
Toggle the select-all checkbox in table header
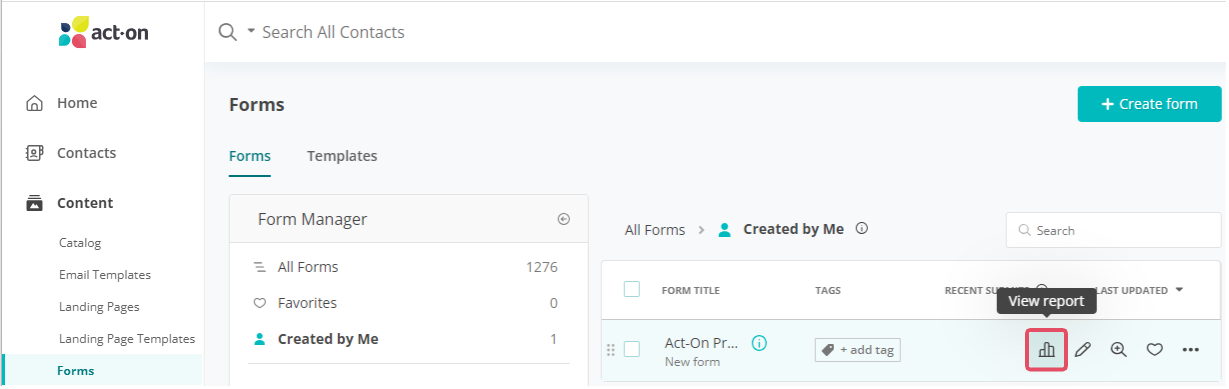[631, 289]
